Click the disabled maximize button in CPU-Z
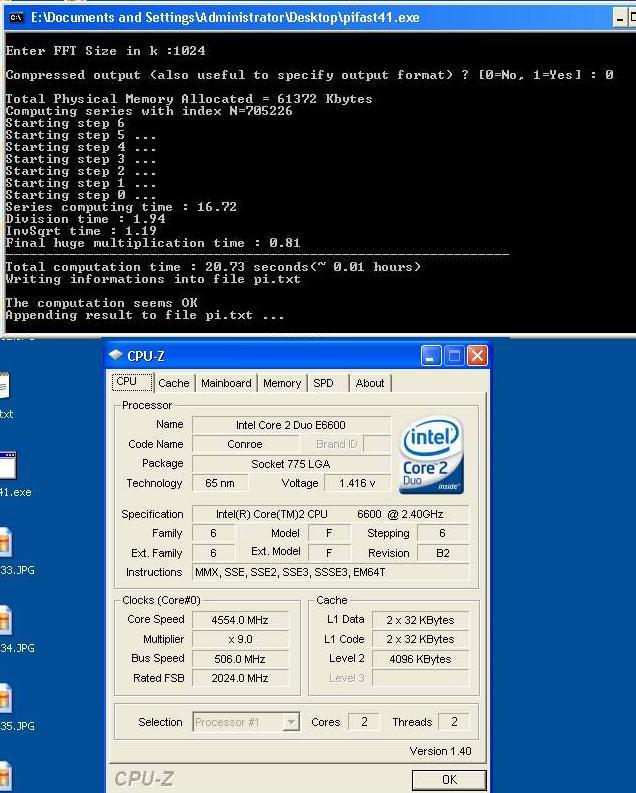Screen dimensions: 636x793 click(x=454, y=356)
